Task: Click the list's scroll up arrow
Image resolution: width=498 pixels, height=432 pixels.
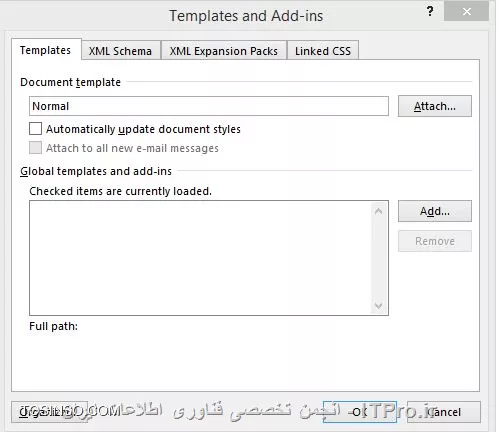Action: (378, 211)
